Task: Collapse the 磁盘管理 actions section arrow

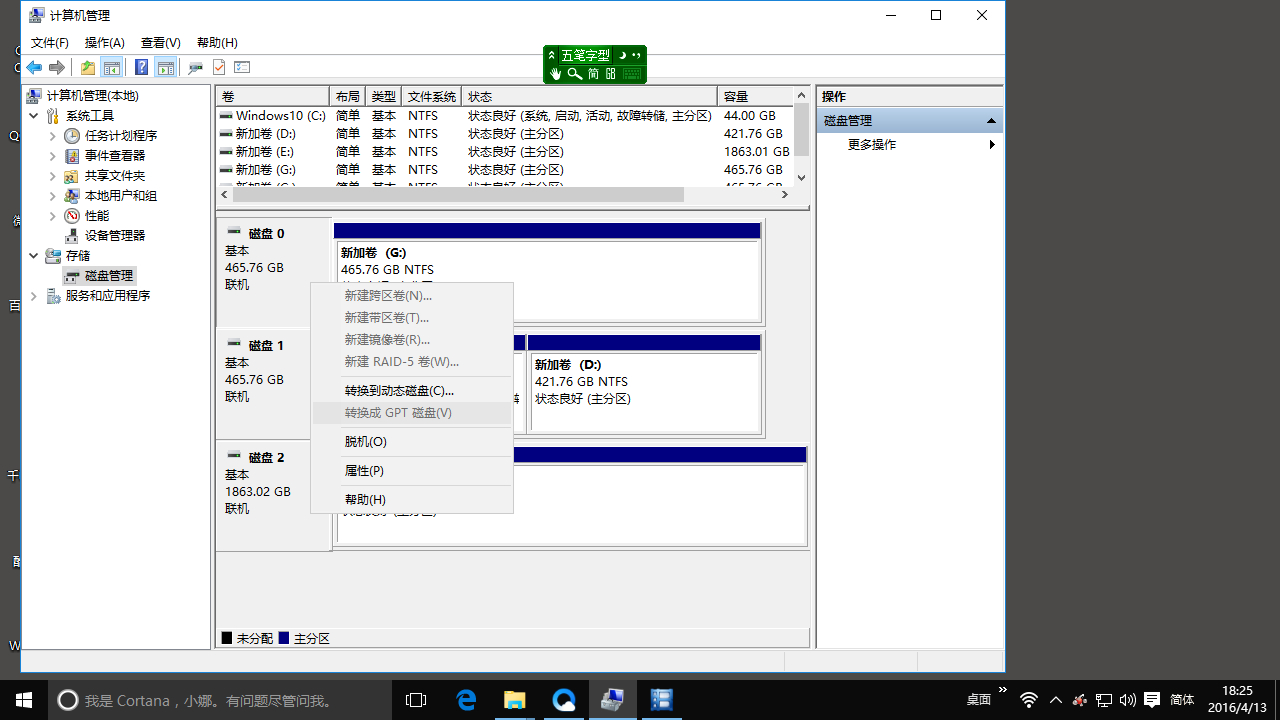Action: [x=991, y=121]
